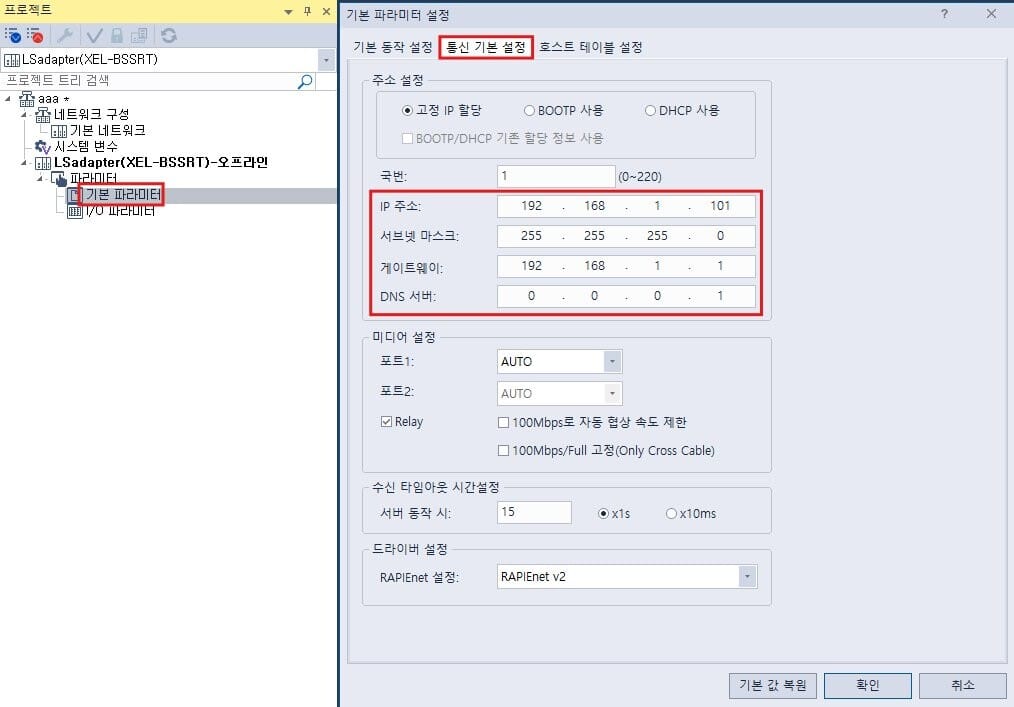The width and height of the screenshot is (1014, 707).
Task: Select 시스템 변수 tree item
Action: pyautogui.click(x=86, y=147)
